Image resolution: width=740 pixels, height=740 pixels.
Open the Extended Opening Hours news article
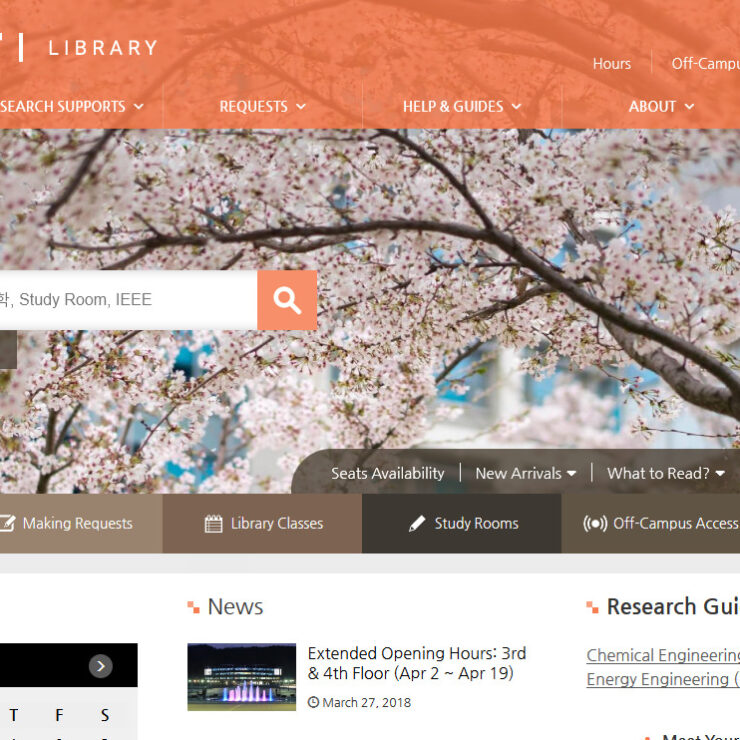[416, 663]
